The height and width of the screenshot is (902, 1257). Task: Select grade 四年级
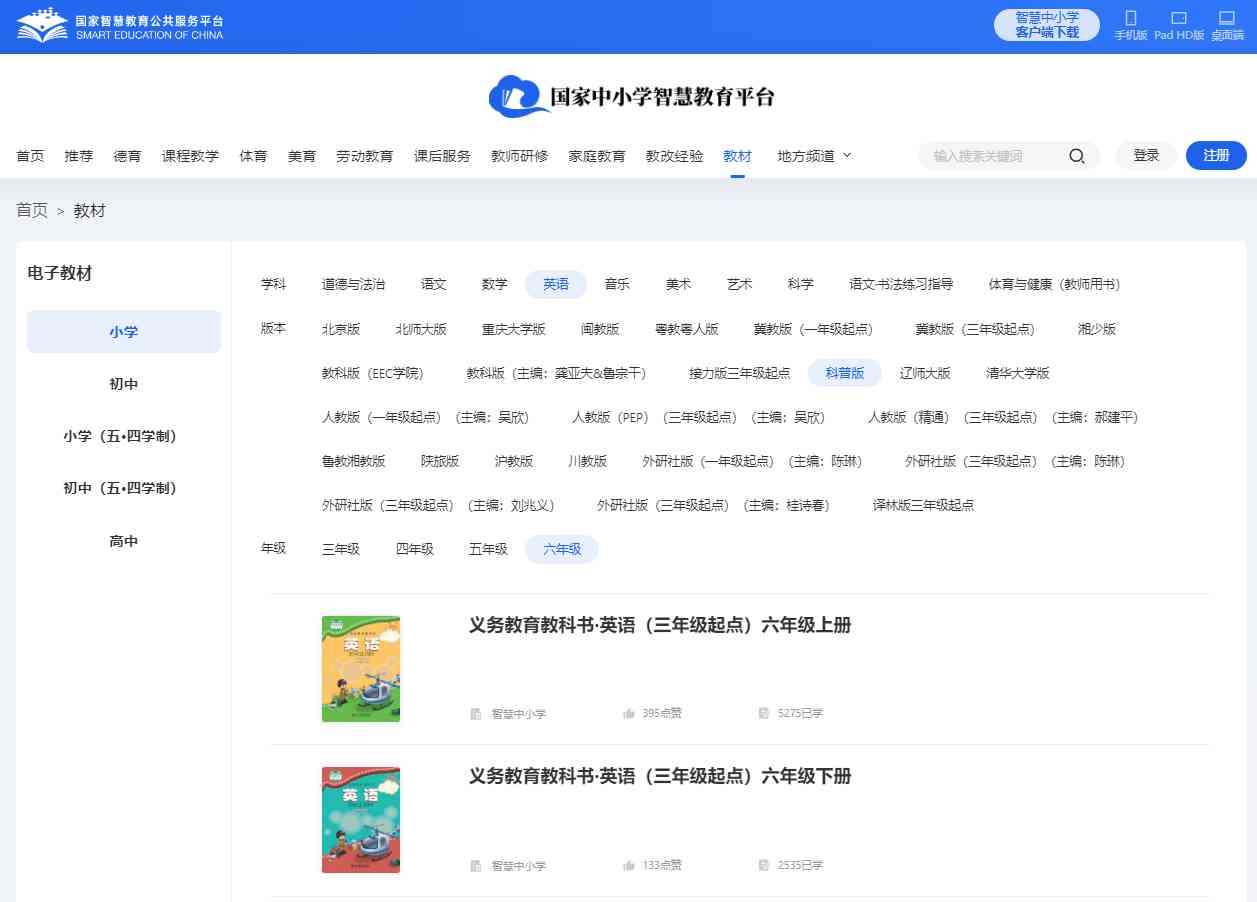pos(415,549)
